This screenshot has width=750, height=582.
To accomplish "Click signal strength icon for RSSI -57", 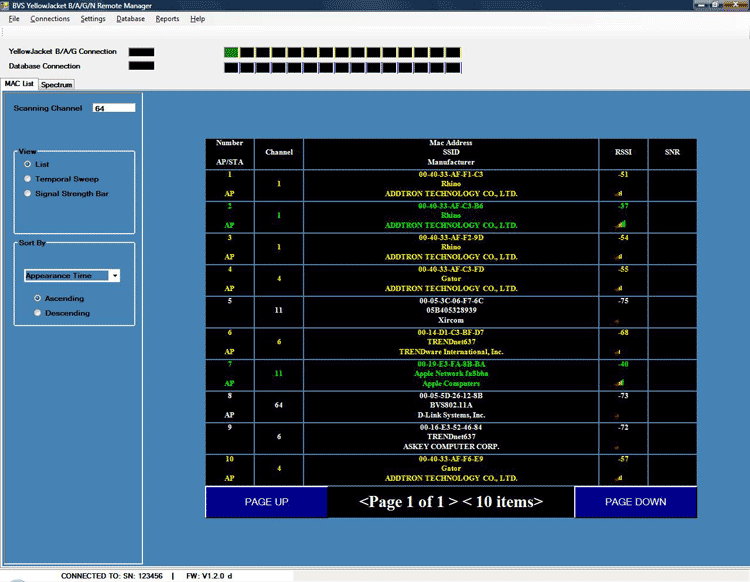I will click(x=619, y=478).
